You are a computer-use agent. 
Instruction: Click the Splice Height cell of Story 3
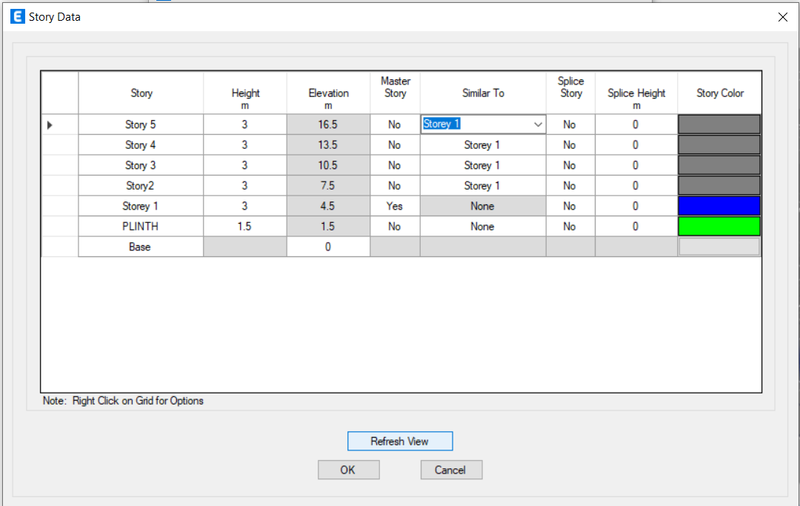[x=636, y=165]
